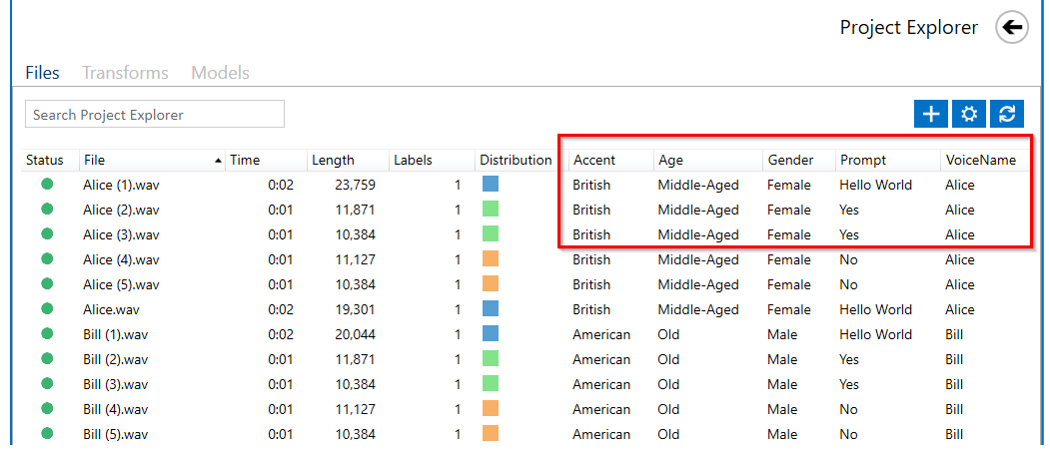Switch to the Models tab

pos(220,72)
